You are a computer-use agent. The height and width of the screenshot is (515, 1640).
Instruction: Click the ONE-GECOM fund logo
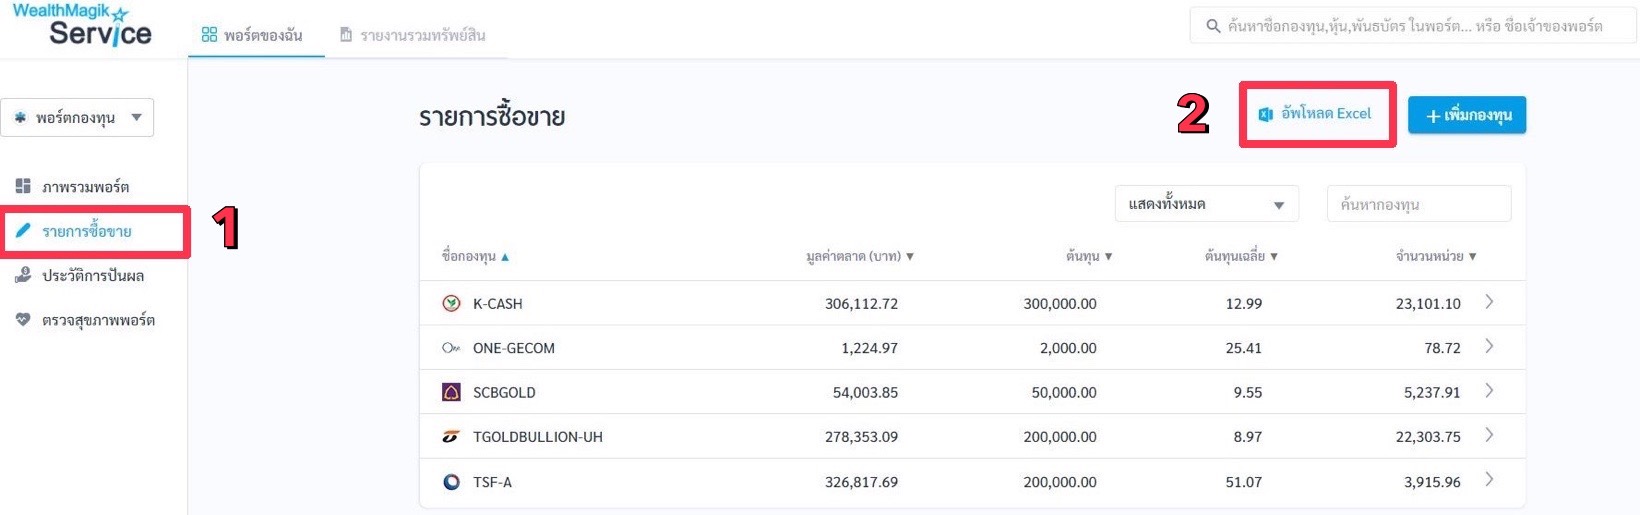(x=451, y=348)
